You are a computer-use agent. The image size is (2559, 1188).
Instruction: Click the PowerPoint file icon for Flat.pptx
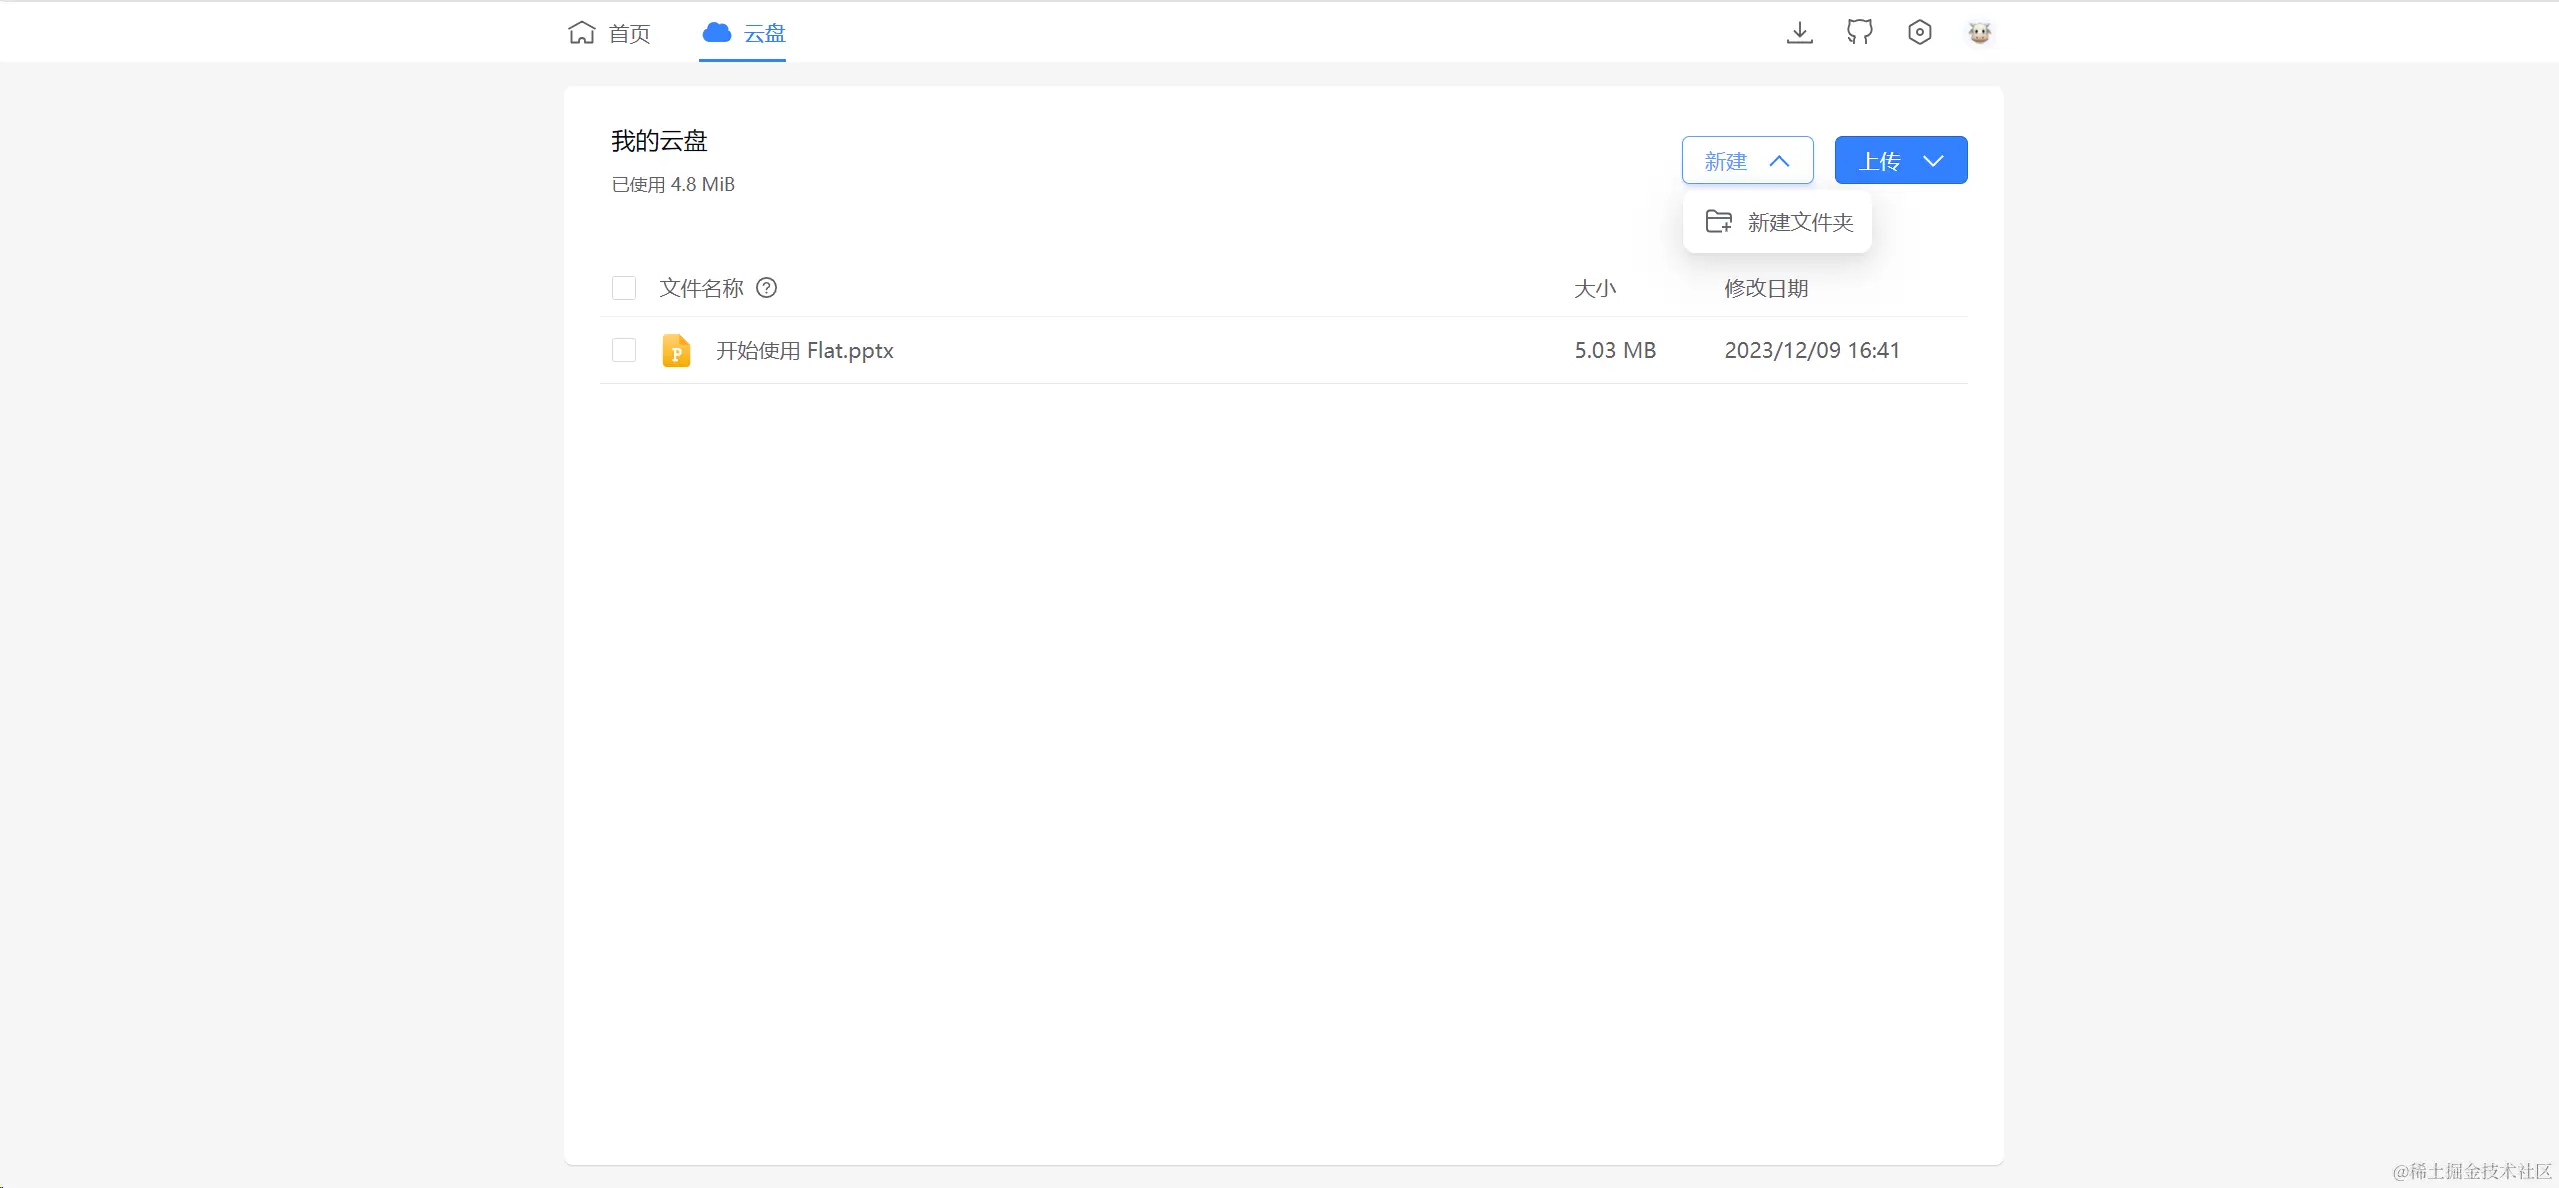click(x=675, y=350)
